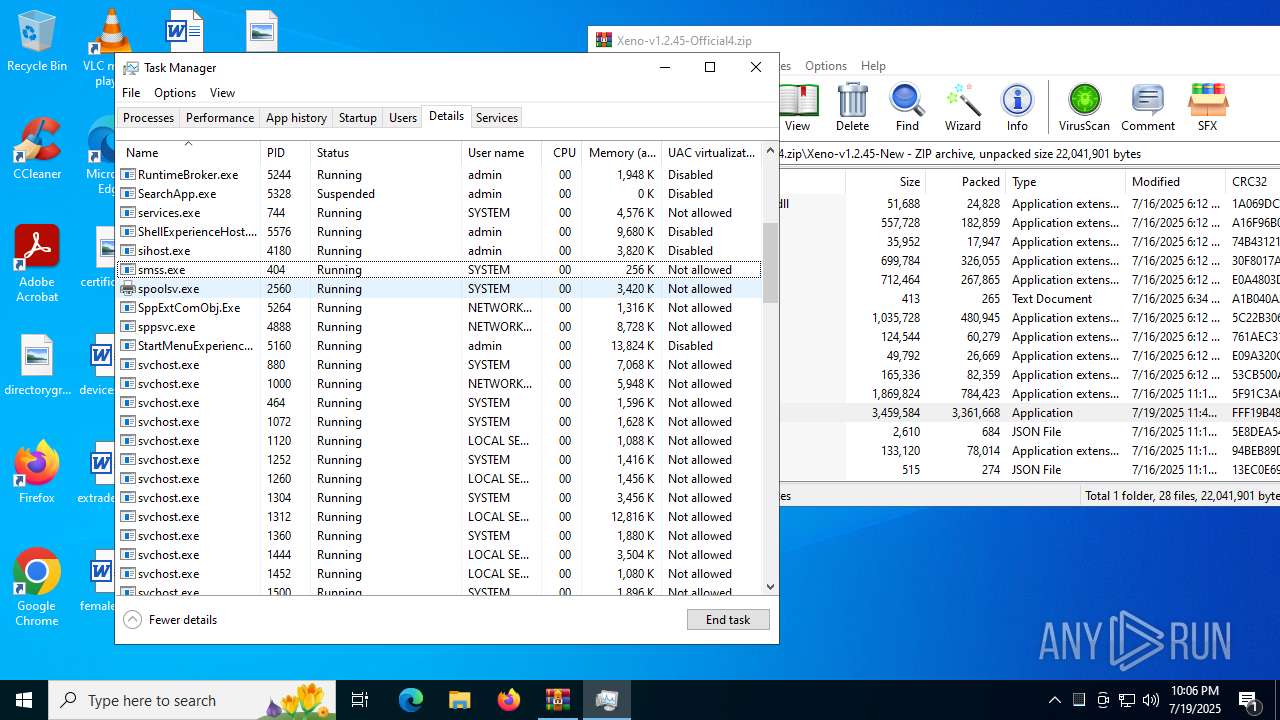Run VirusScan from WinRAR toolbar
The height and width of the screenshot is (720, 1280).
point(1084,106)
